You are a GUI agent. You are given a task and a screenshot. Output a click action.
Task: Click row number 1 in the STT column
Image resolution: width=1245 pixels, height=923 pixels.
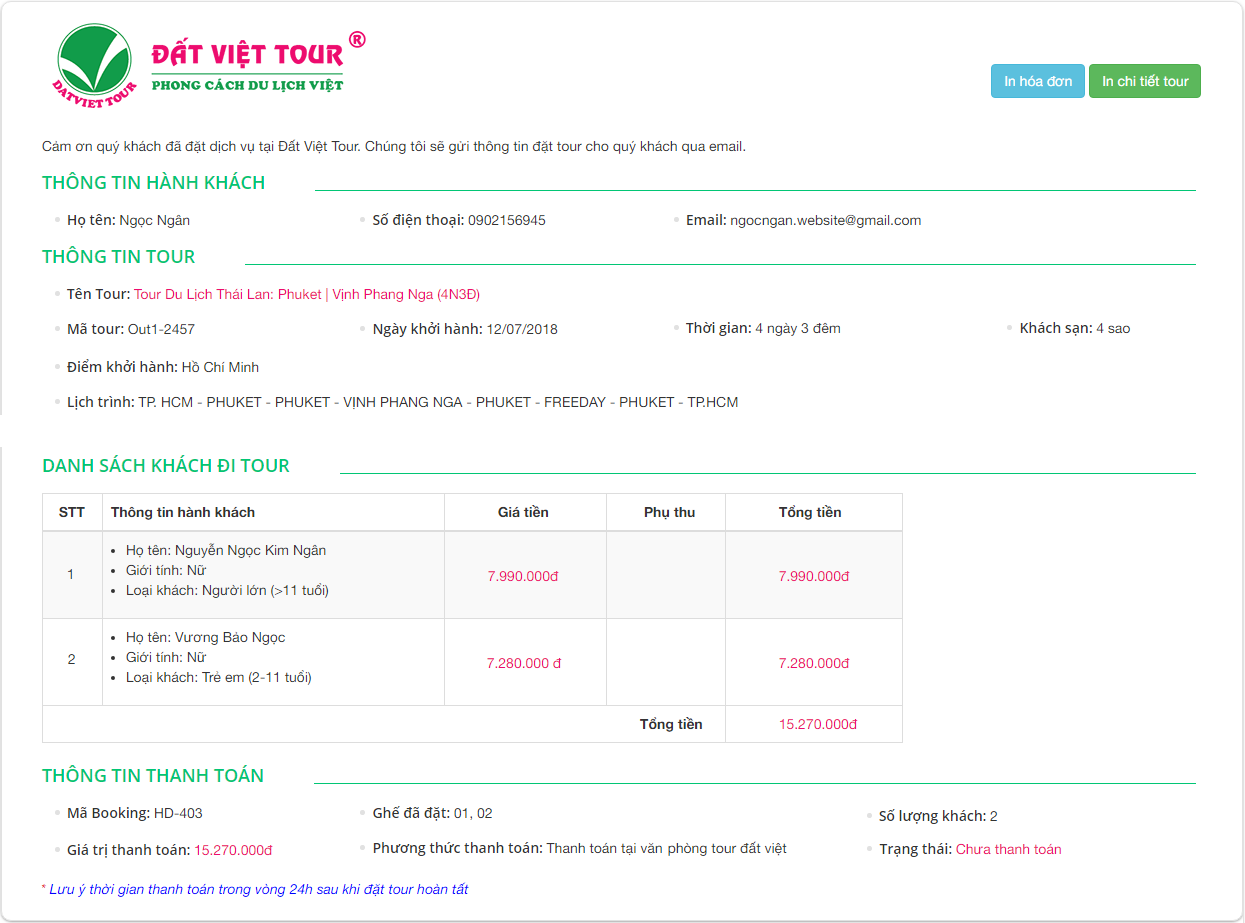coord(71,575)
